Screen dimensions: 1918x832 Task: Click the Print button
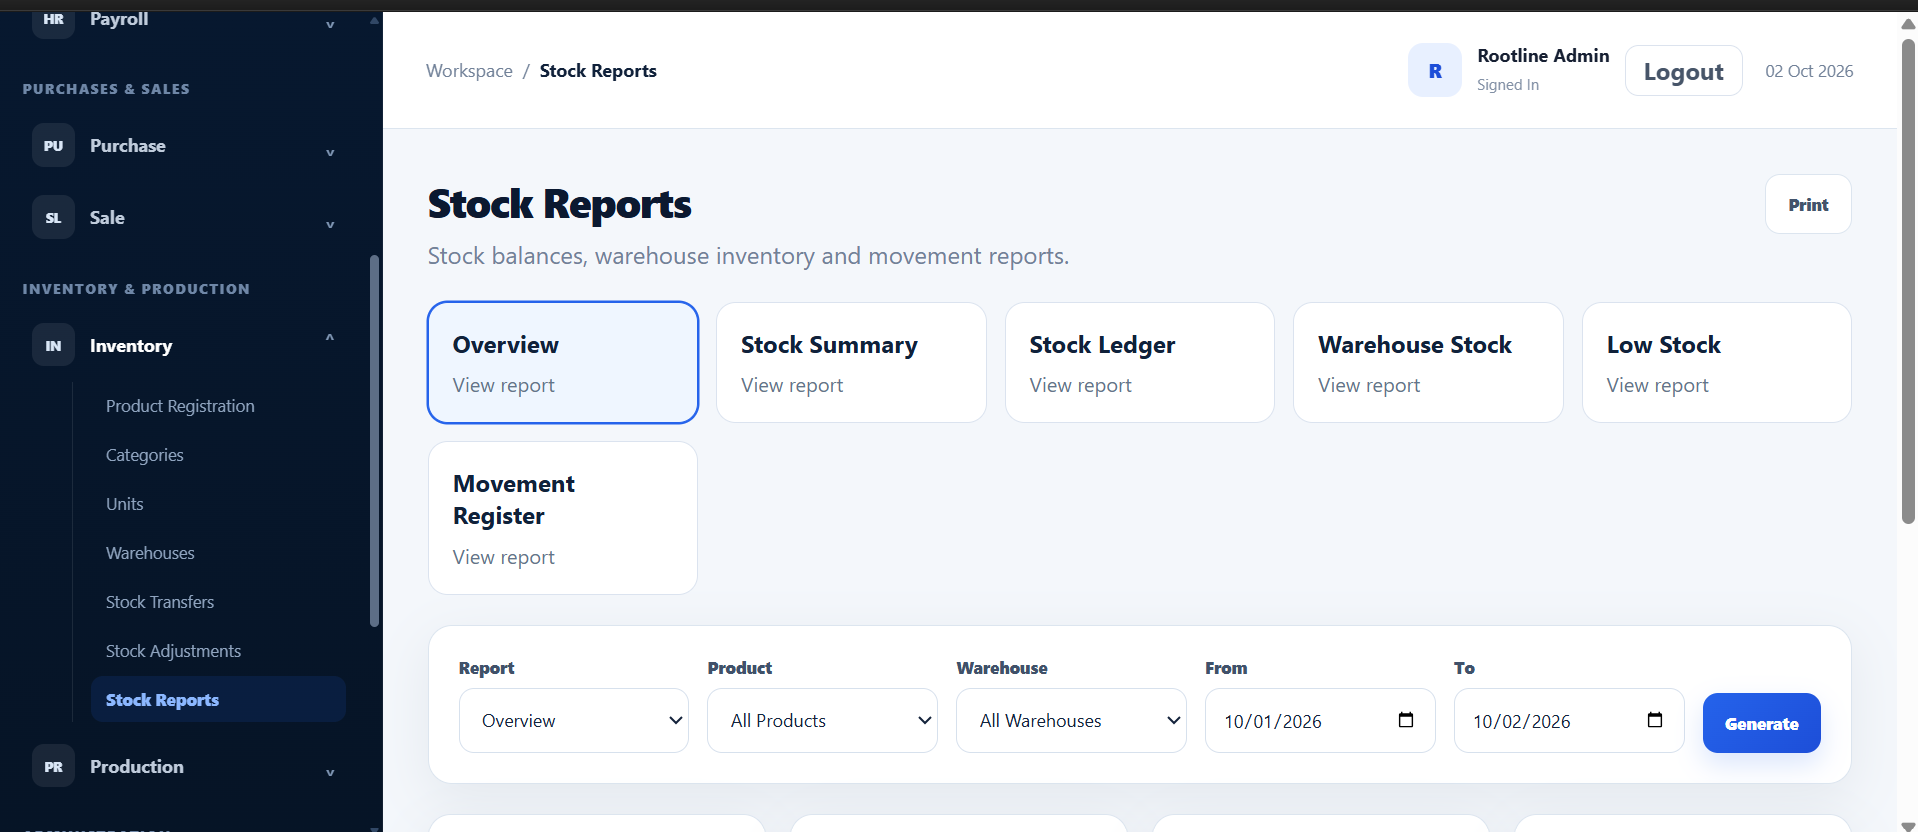coord(1808,204)
